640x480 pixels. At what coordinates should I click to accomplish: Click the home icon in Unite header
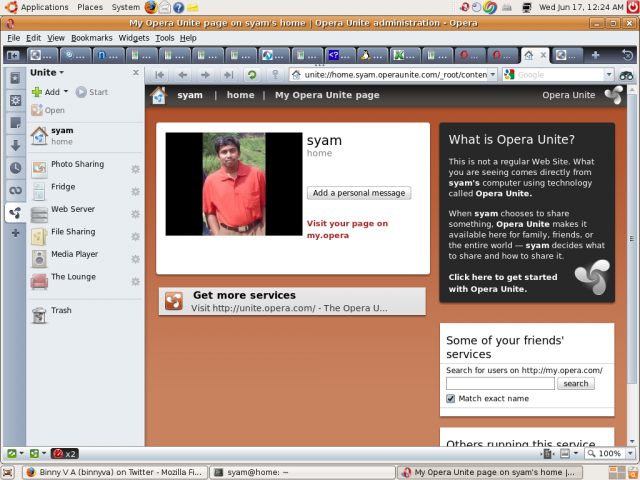158,96
